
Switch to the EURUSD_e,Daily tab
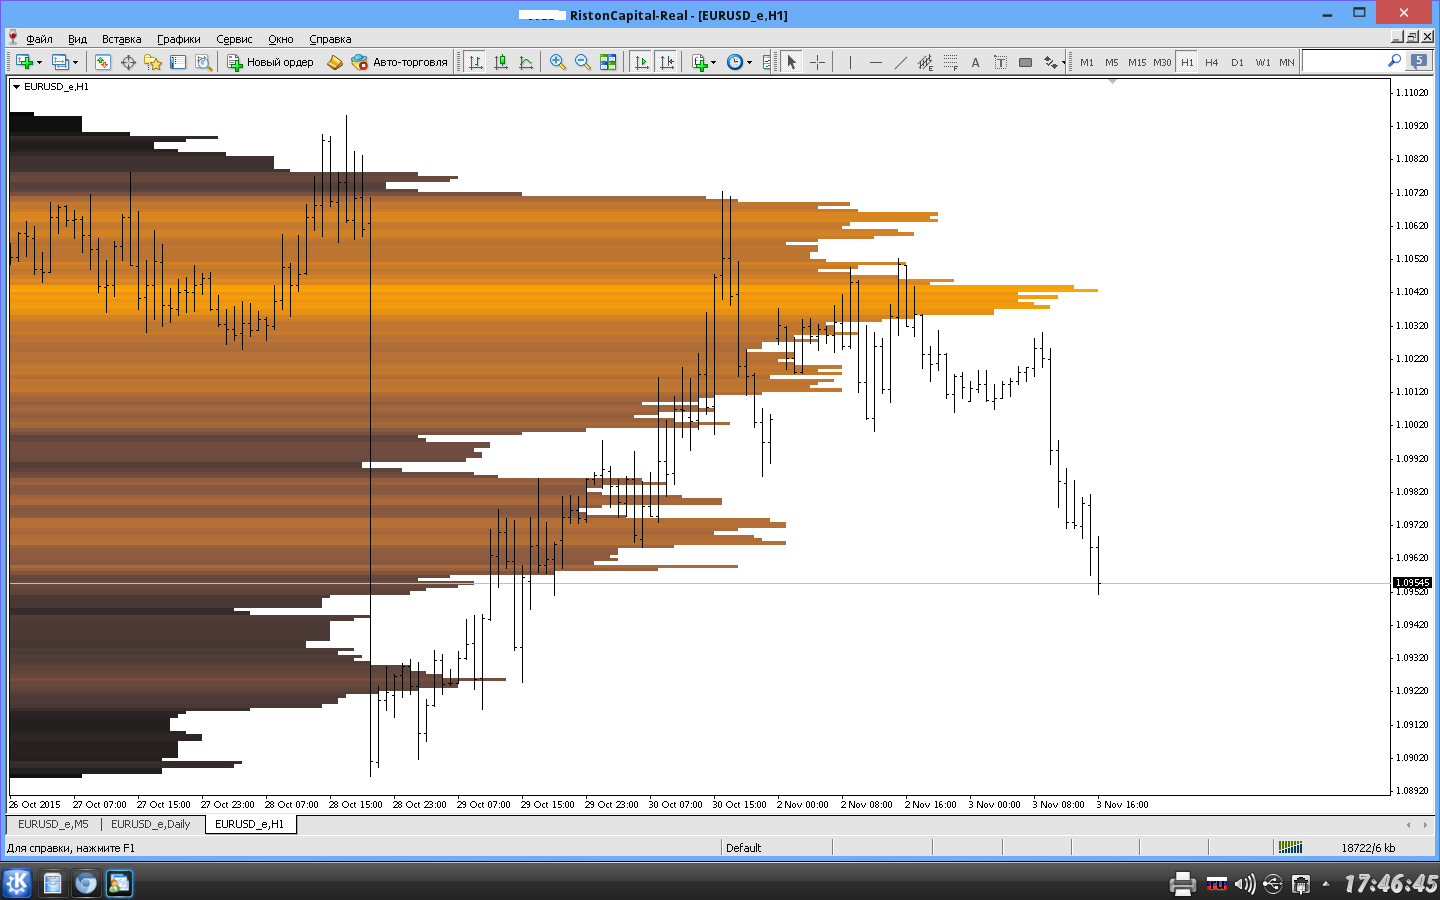coord(150,824)
